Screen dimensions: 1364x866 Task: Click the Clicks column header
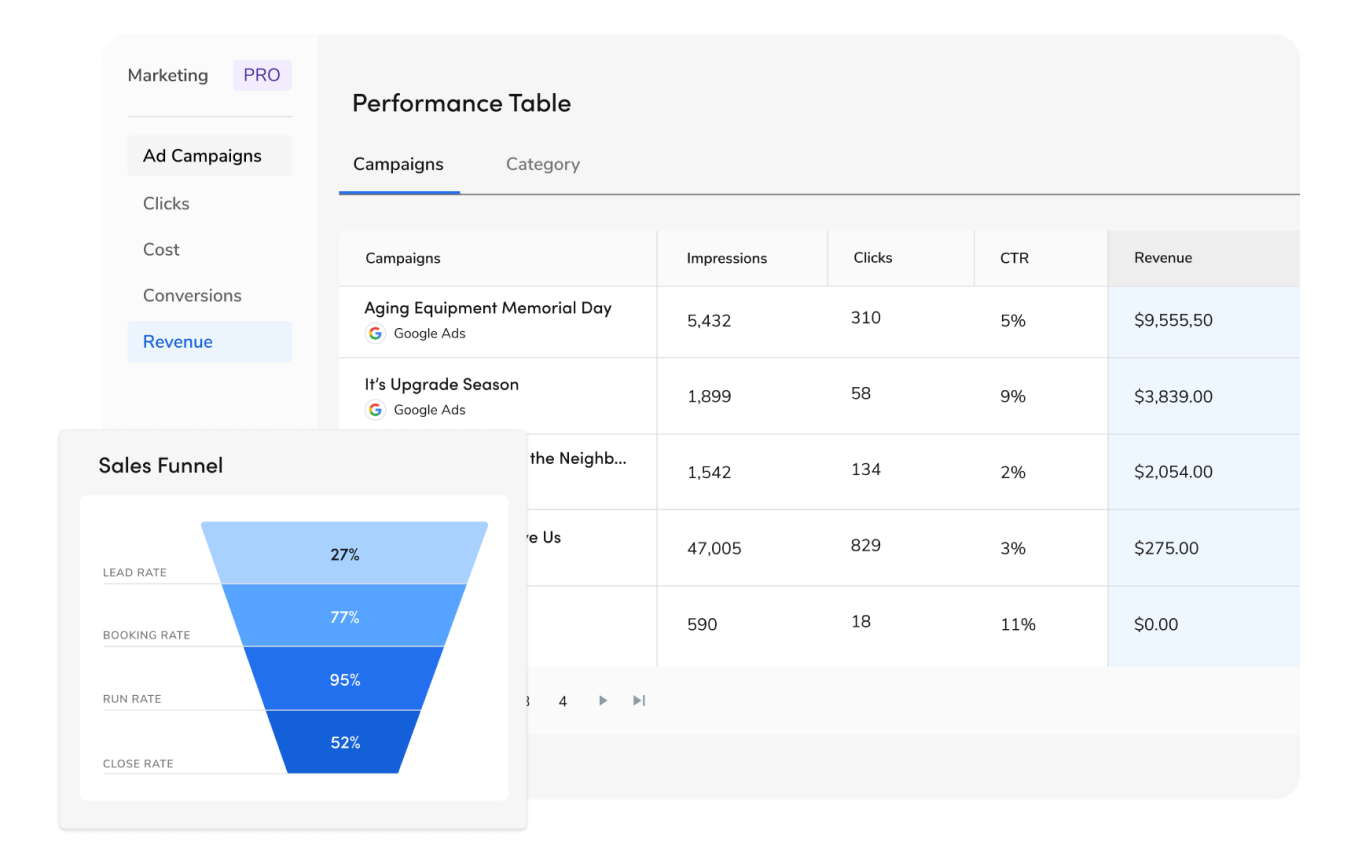click(x=872, y=258)
